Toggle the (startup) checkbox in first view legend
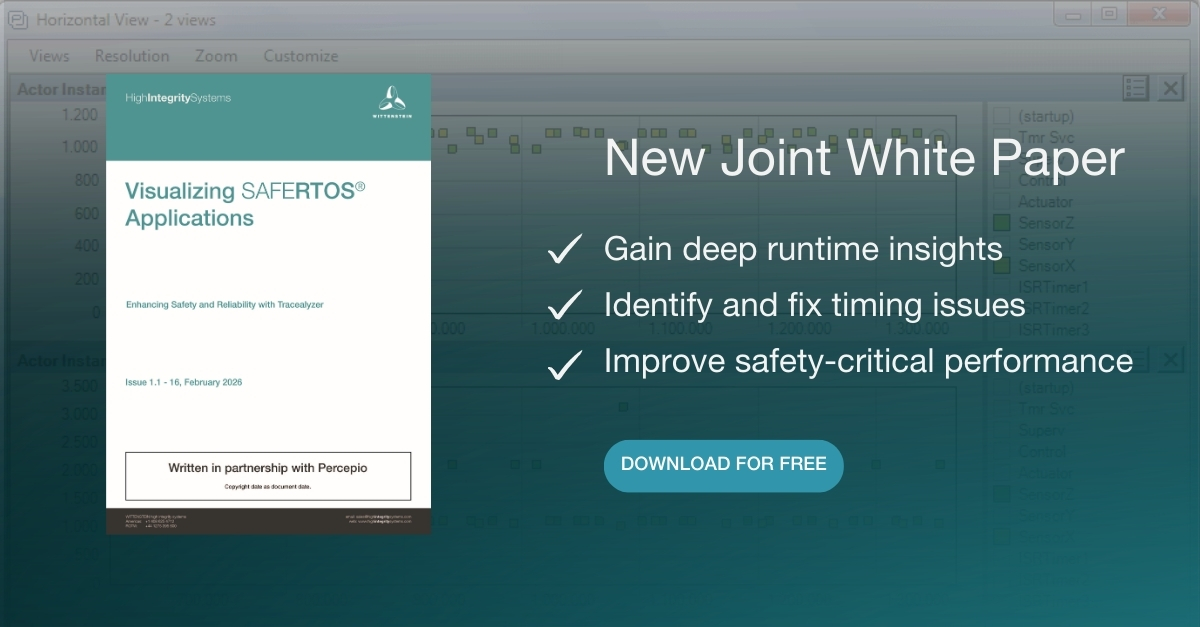 click(x=1001, y=116)
